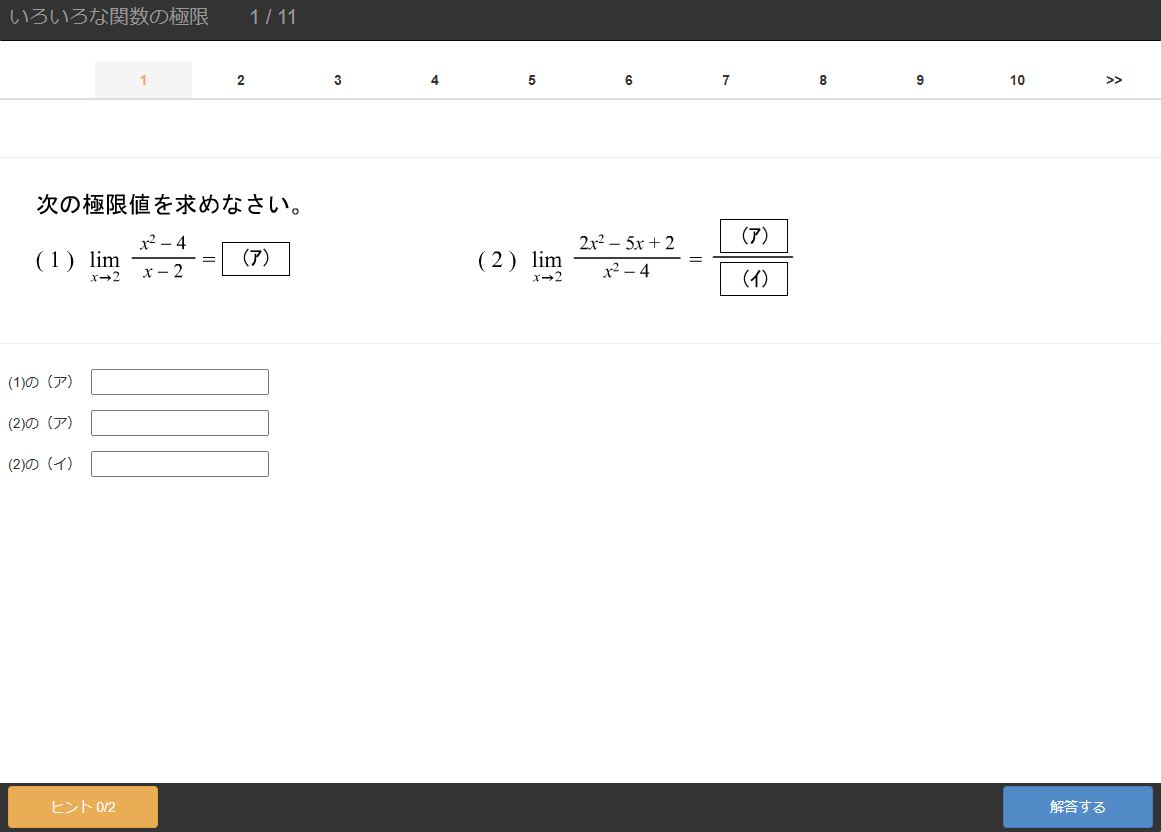Jump to question tab 5
The height and width of the screenshot is (832, 1161).
pos(531,80)
